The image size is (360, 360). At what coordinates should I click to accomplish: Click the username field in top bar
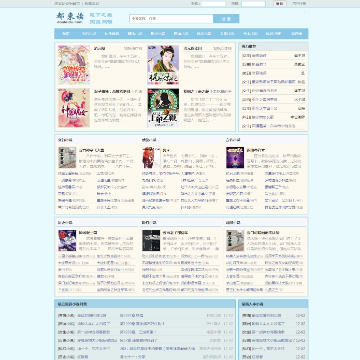point(213,4)
